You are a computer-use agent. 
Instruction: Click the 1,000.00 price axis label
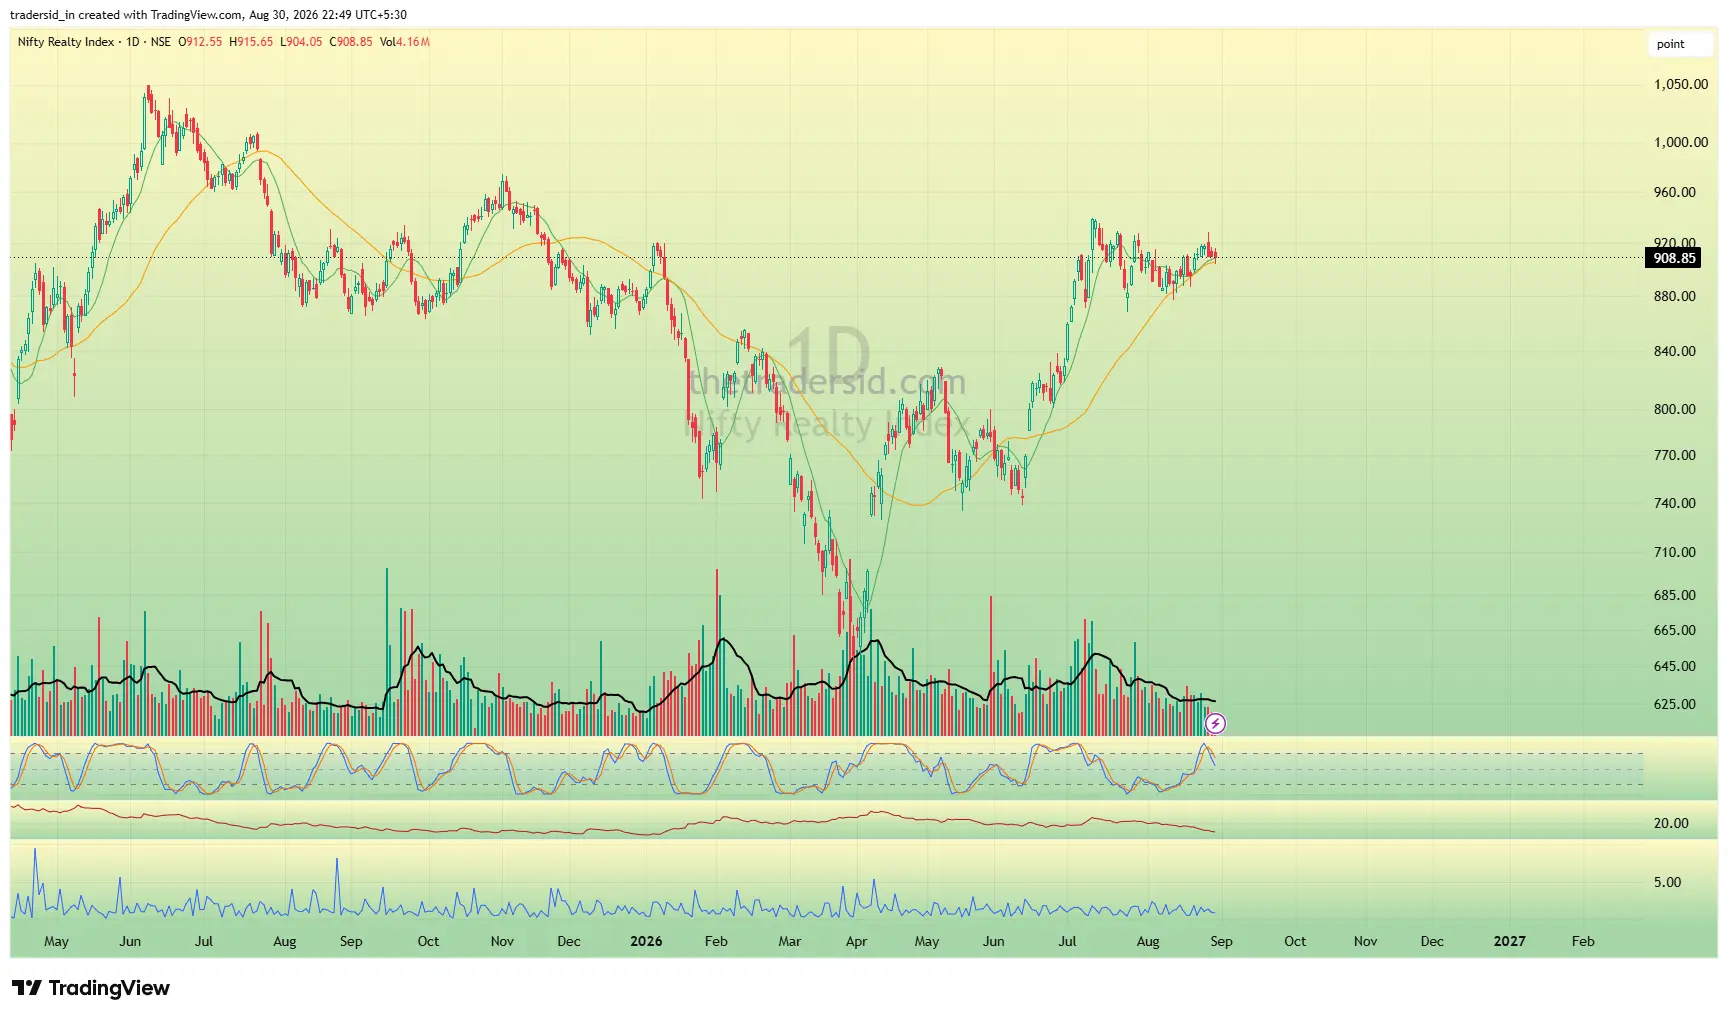[1681, 142]
